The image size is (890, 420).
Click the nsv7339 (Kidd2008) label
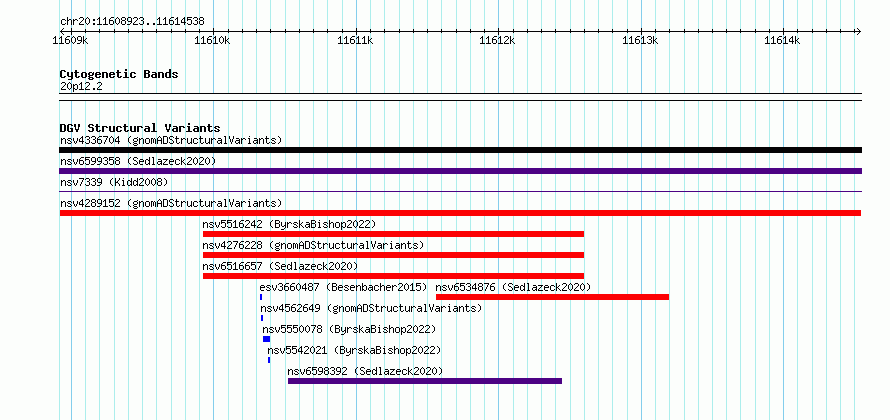(x=114, y=182)
